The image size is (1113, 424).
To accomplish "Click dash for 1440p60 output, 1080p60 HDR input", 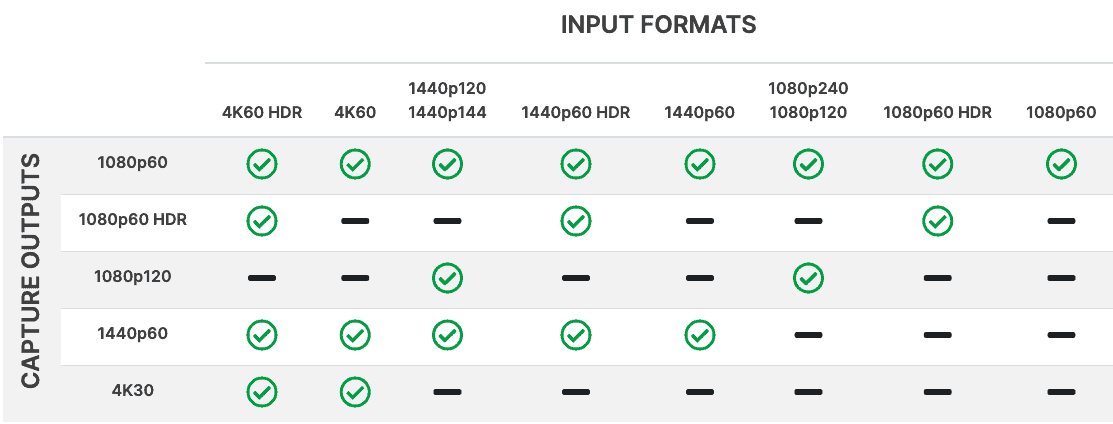I will pos(937,335).
